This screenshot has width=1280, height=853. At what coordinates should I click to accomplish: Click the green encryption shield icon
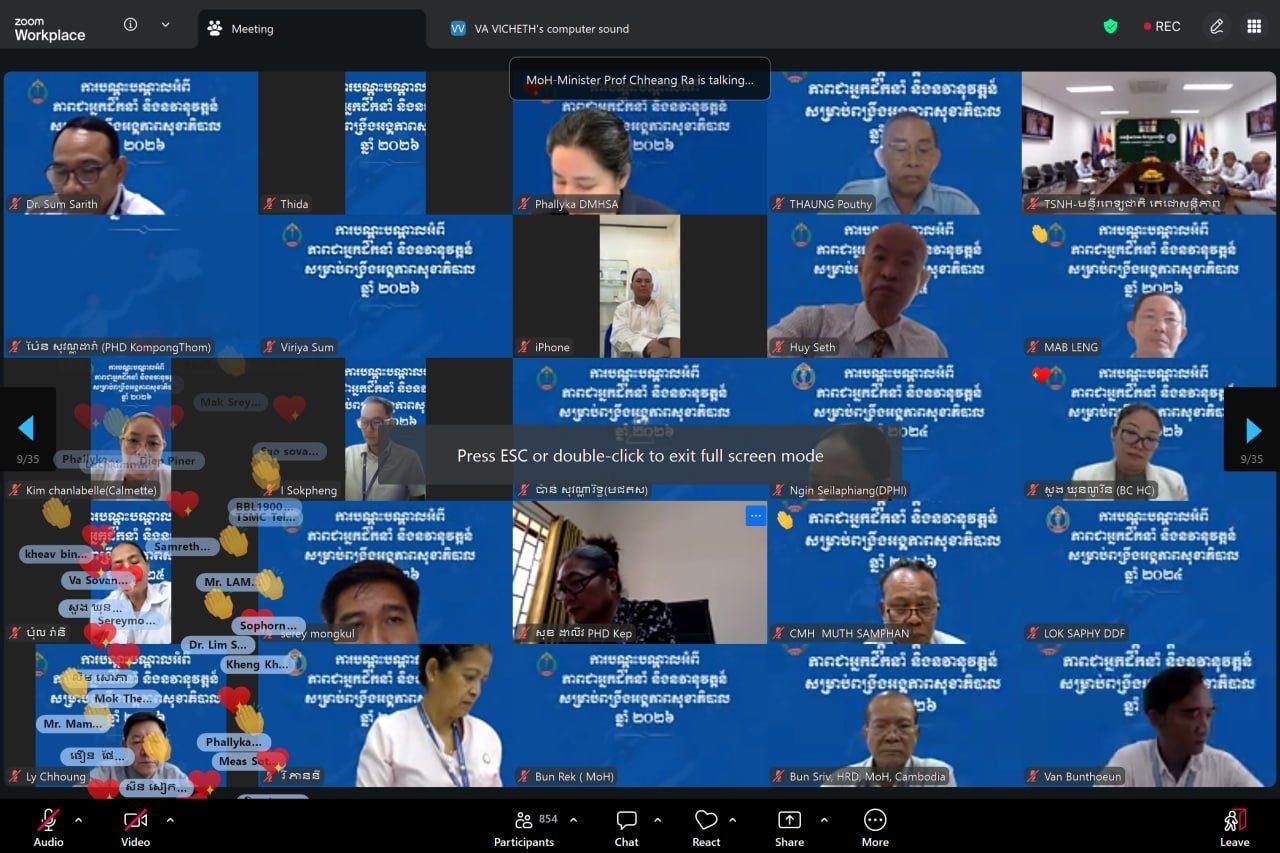point(1110,27)
